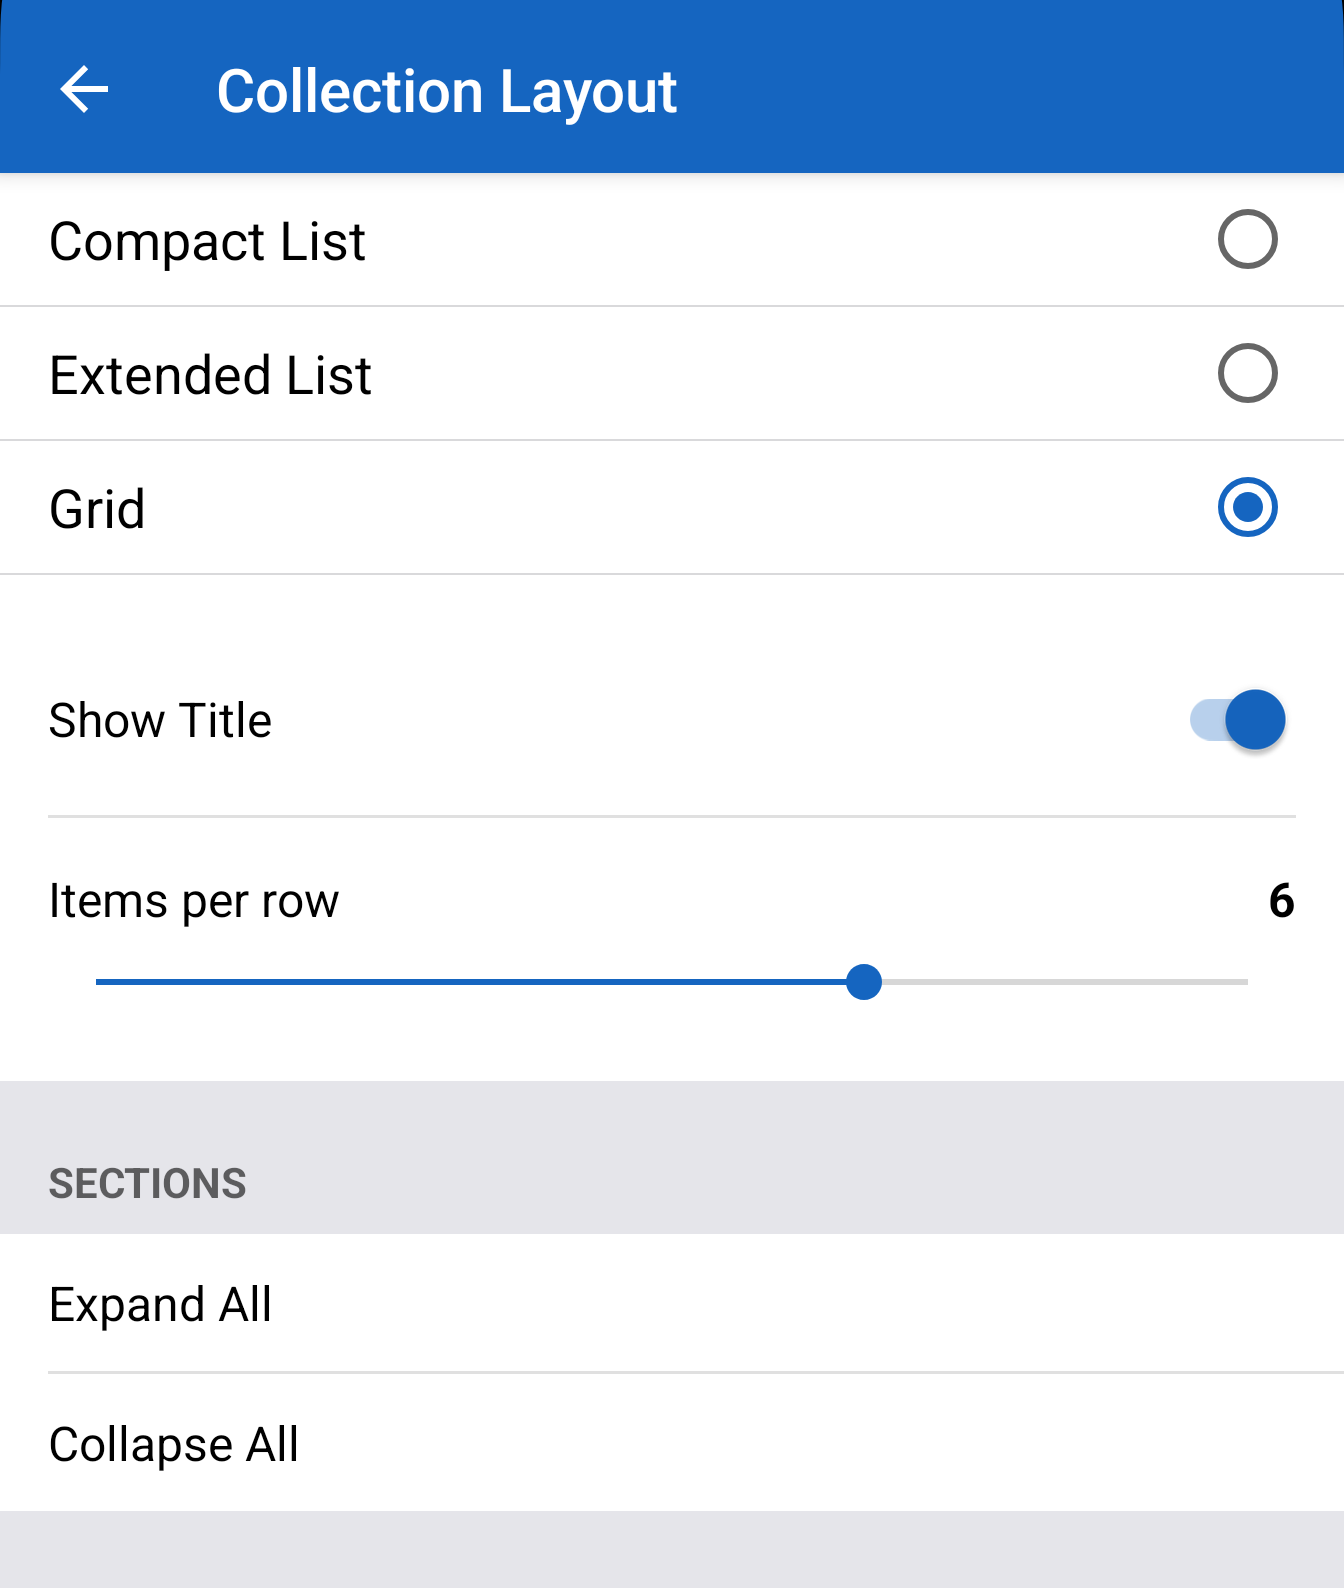This screenshot has width=1344, height=1588.
Task: Collapse All sections
Action: tap(174, 1445)
